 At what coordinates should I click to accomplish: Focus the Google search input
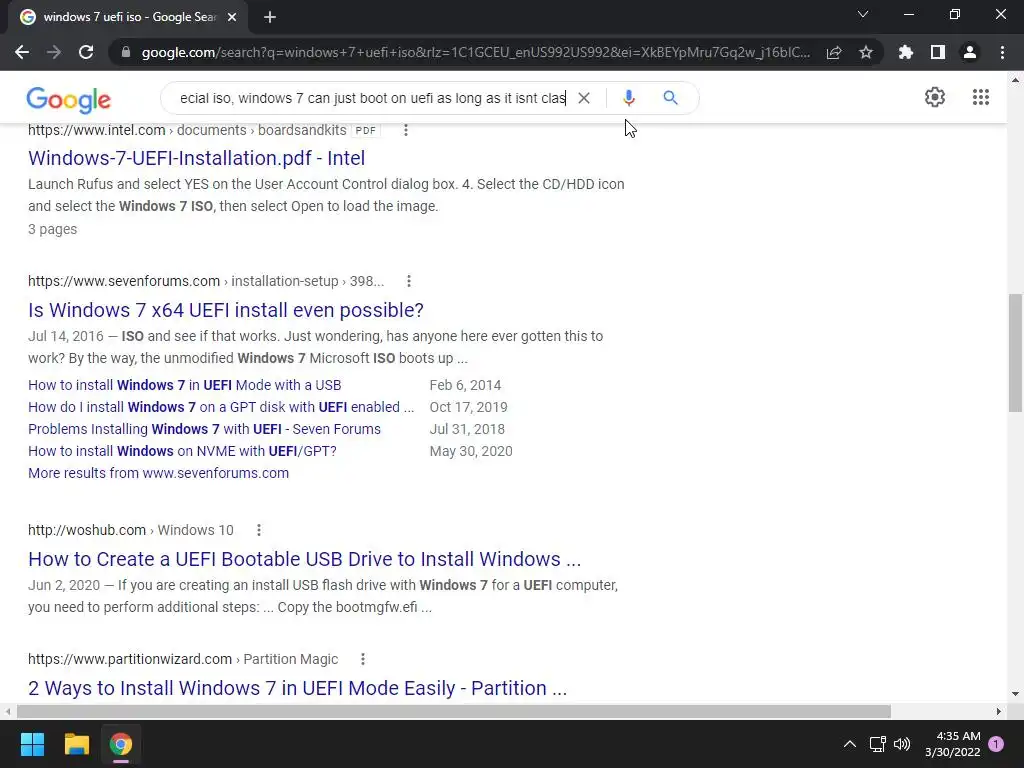pyautogui.click(x=373, y=98)
